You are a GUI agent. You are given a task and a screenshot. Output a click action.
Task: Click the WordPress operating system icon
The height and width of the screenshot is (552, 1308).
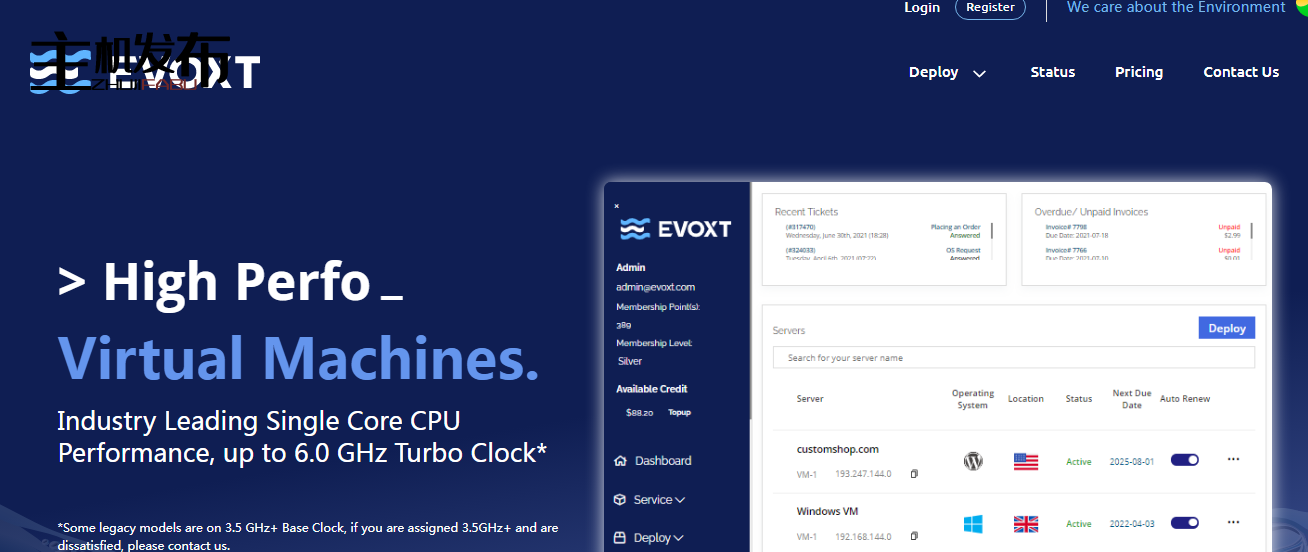tap(973, 461)
